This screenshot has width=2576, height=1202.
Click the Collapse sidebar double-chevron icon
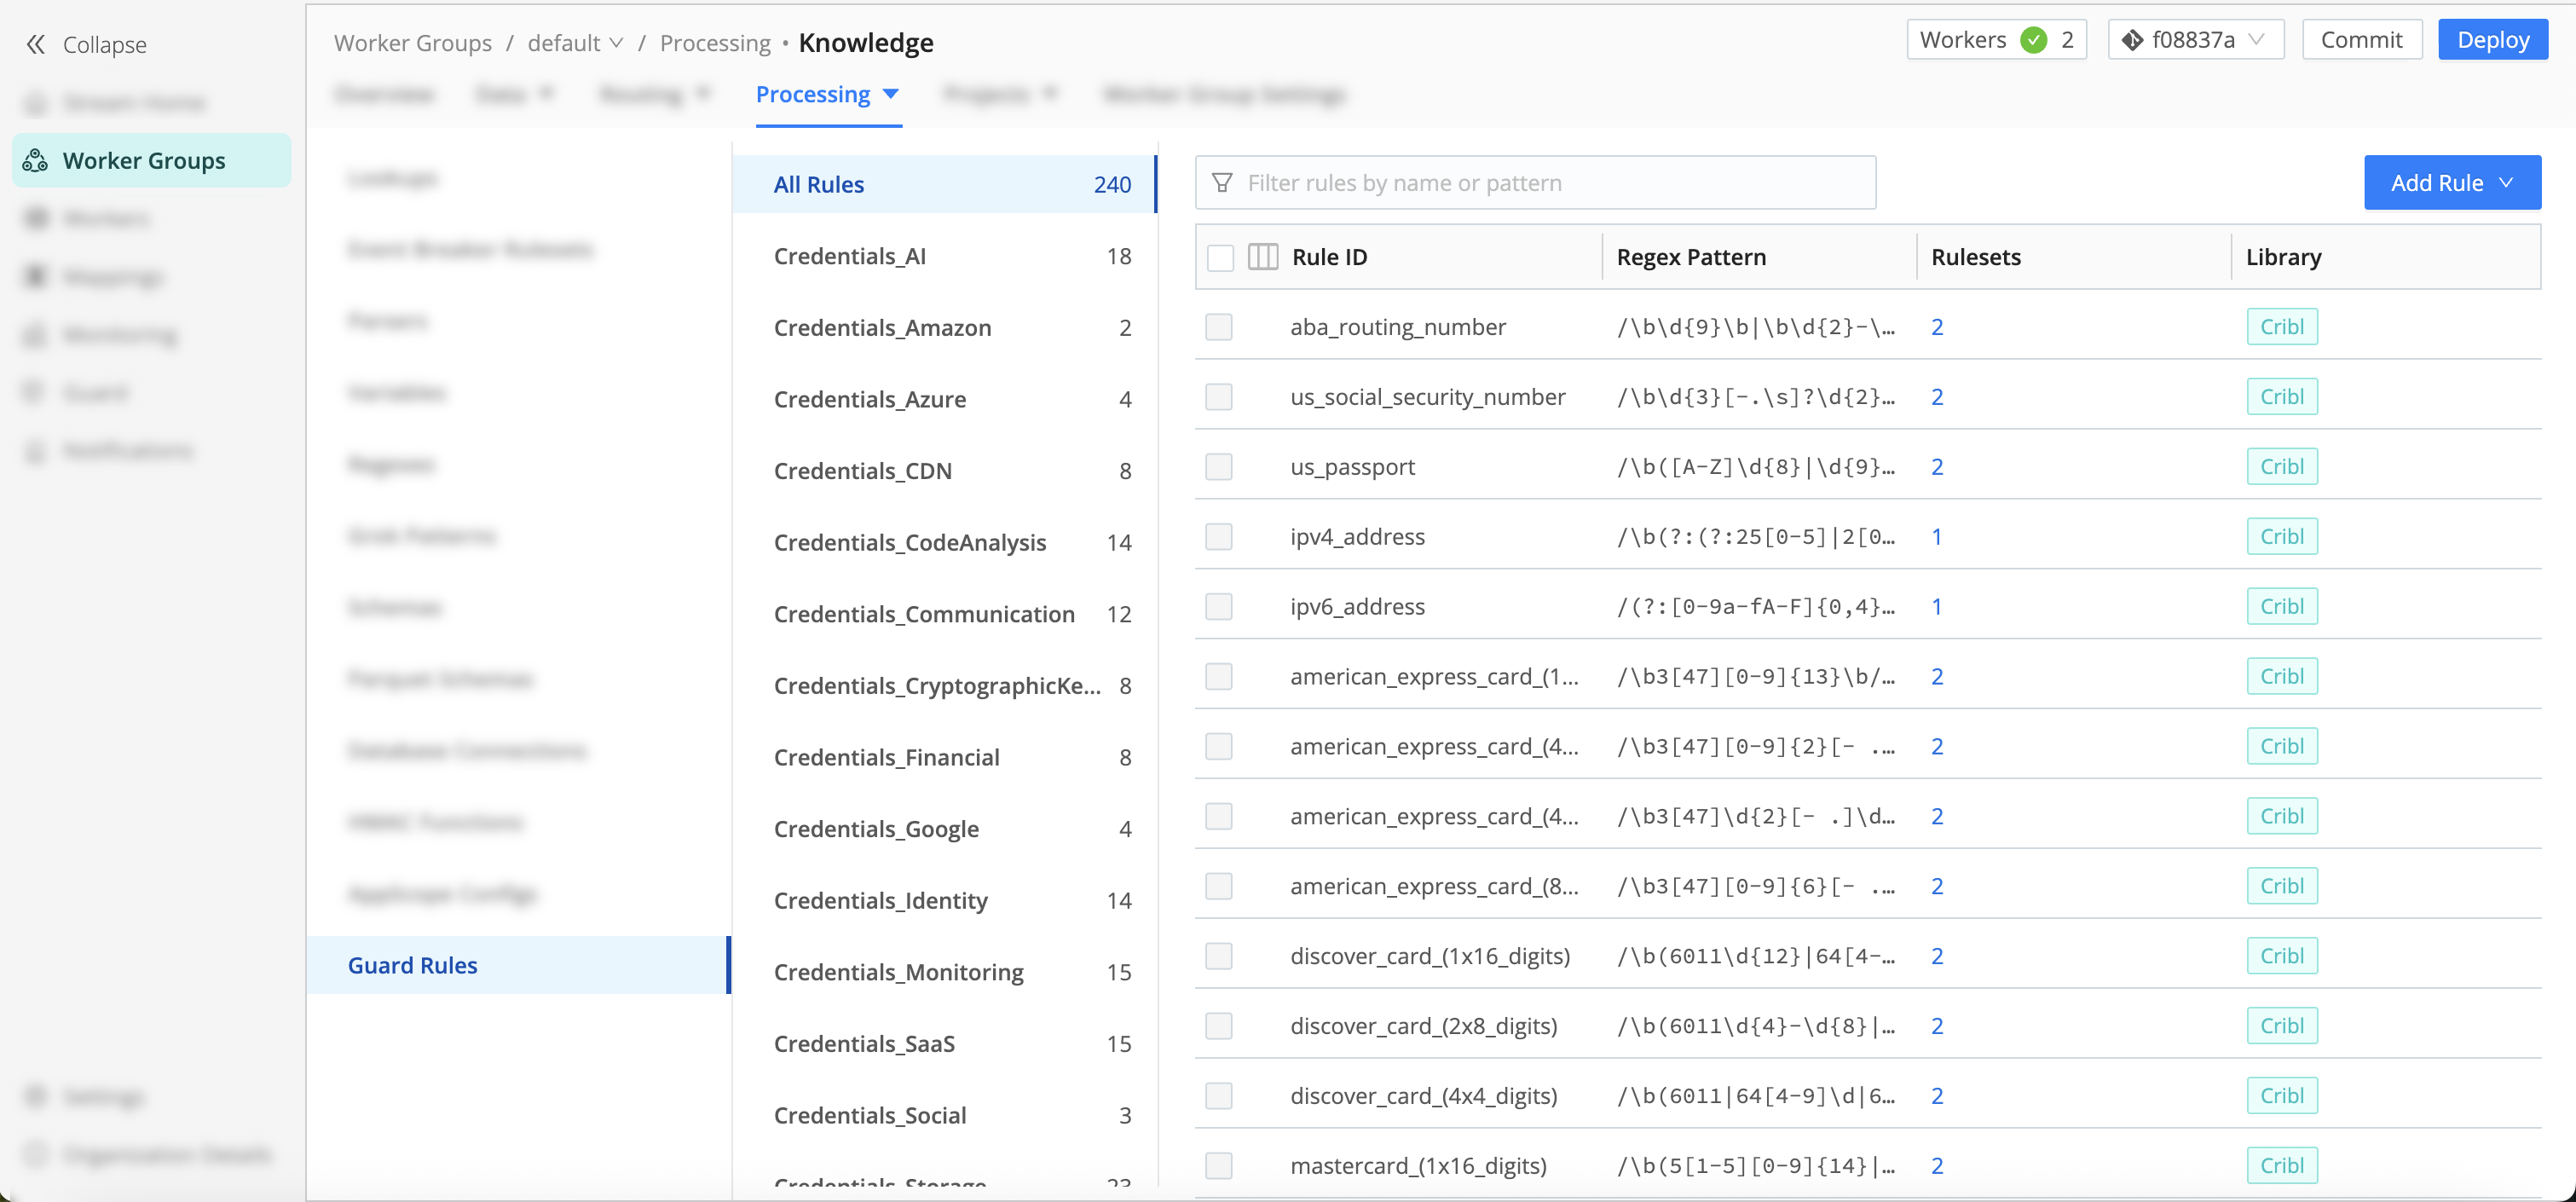tap(36, 44)
